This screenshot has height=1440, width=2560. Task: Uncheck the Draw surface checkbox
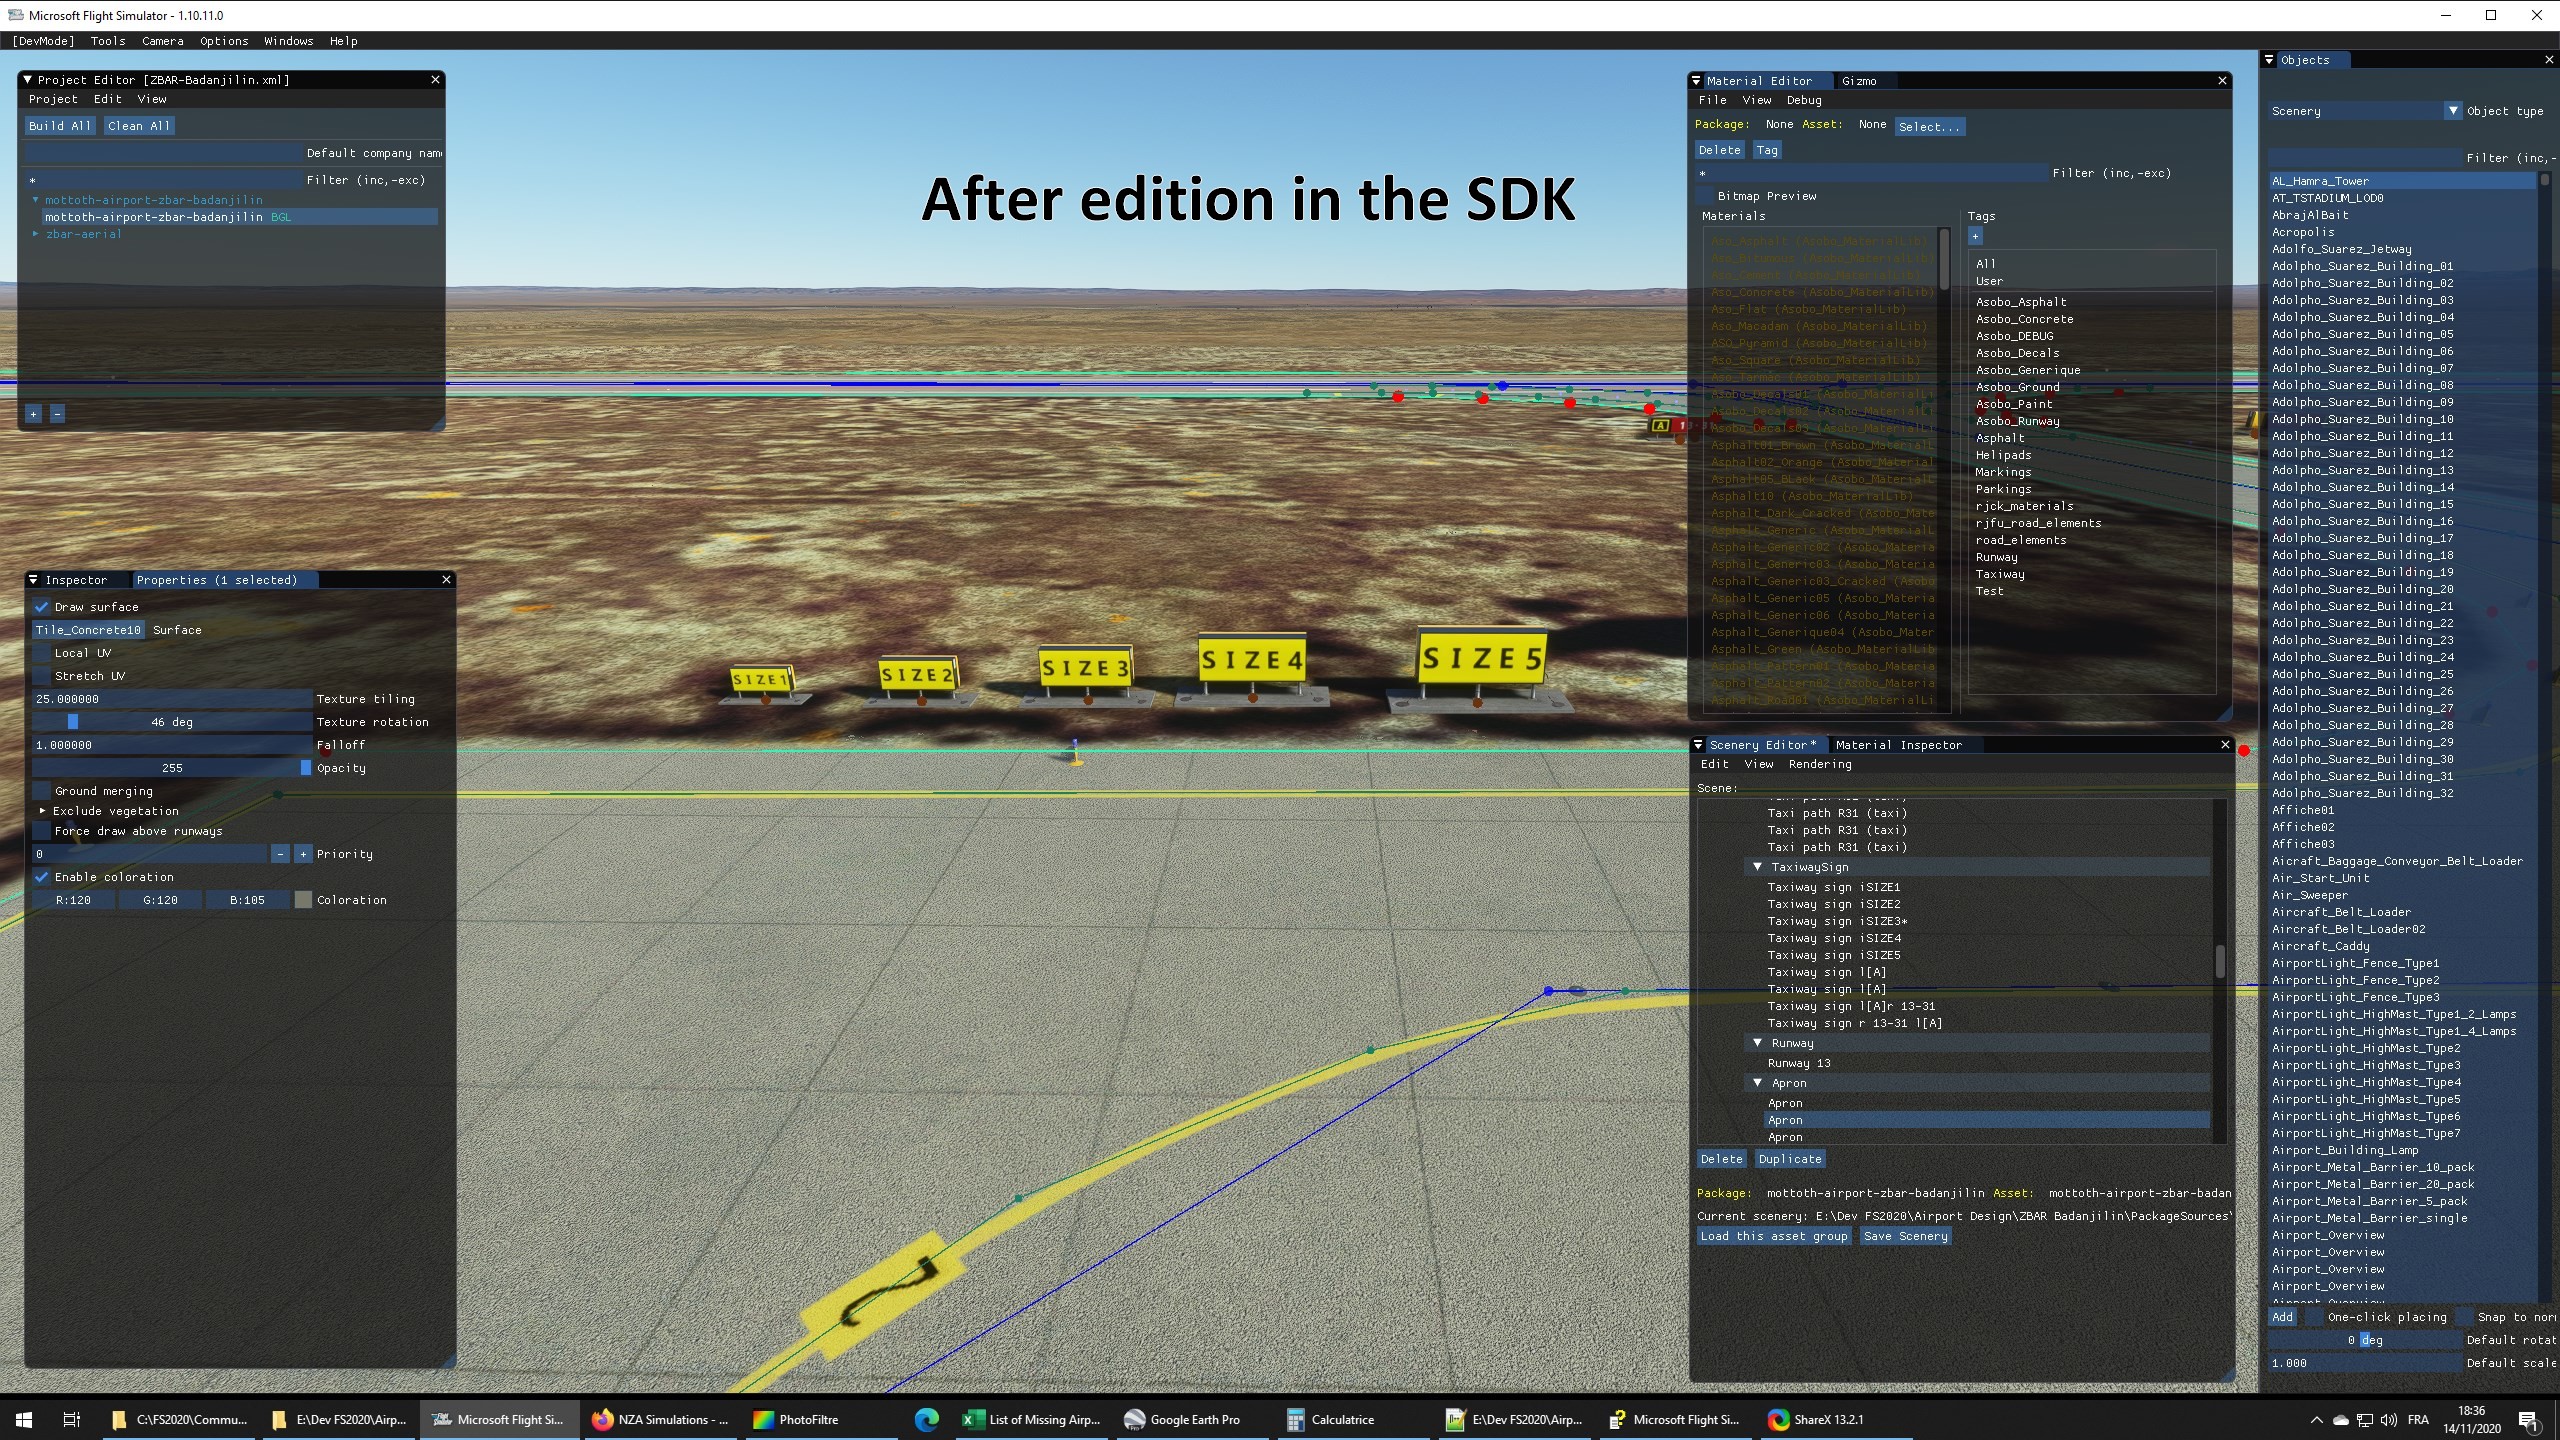tap(41, 607)
